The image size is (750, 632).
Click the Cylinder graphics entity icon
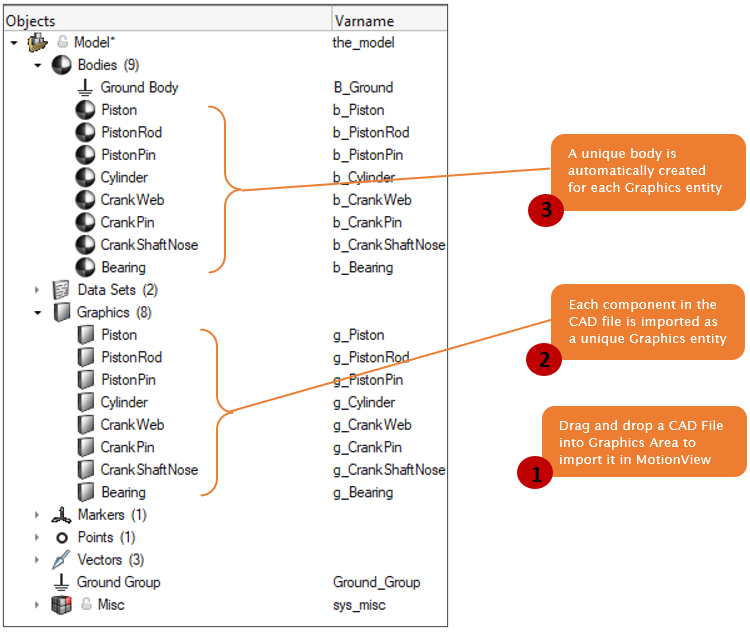point(85,402)
